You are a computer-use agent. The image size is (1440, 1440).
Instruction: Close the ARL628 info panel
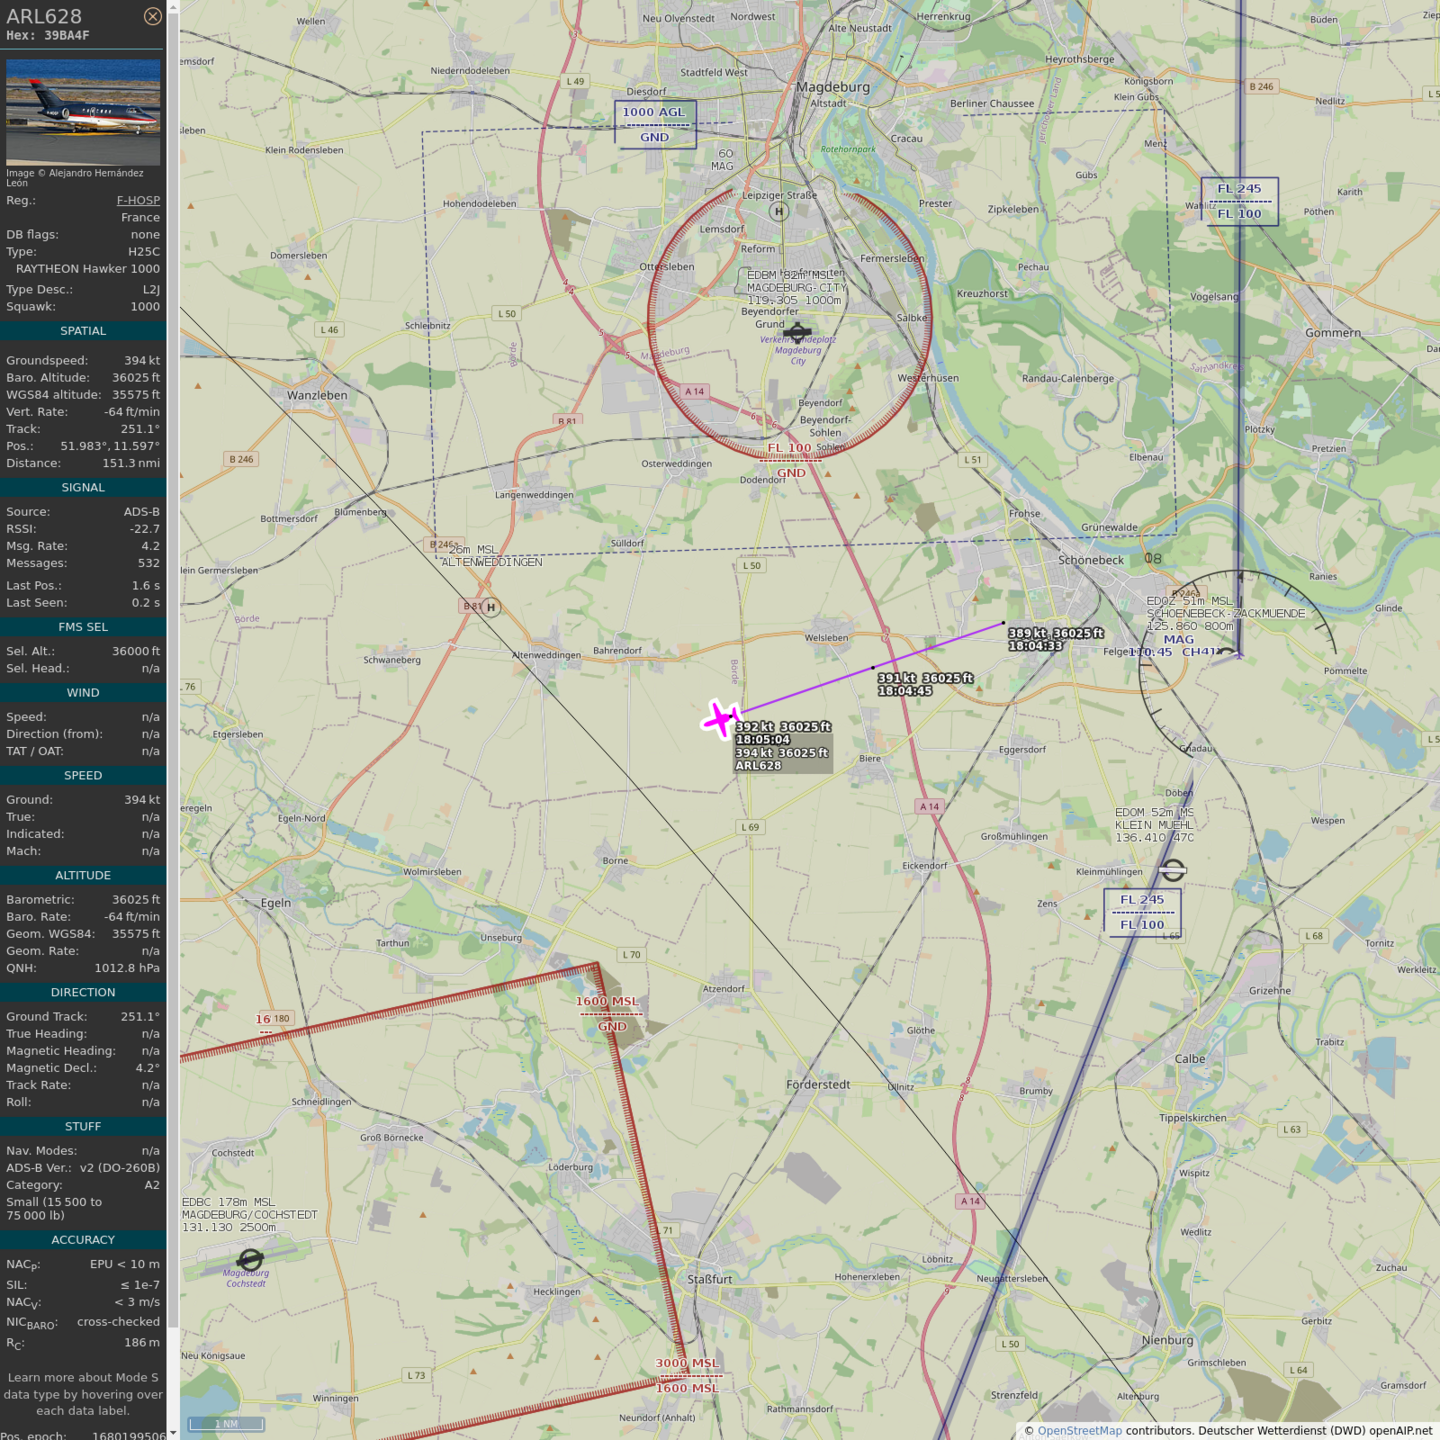(x=152, y=16)
